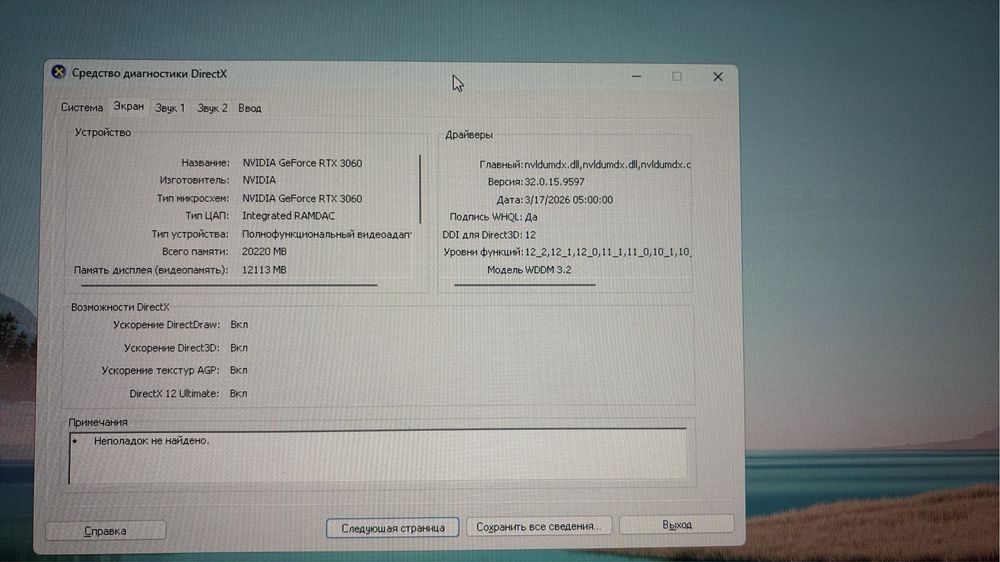The height and width of the screenshot is (562, 1000).
Task: Click the Integrated RAMDAC value
Action: tap(288, 216)
